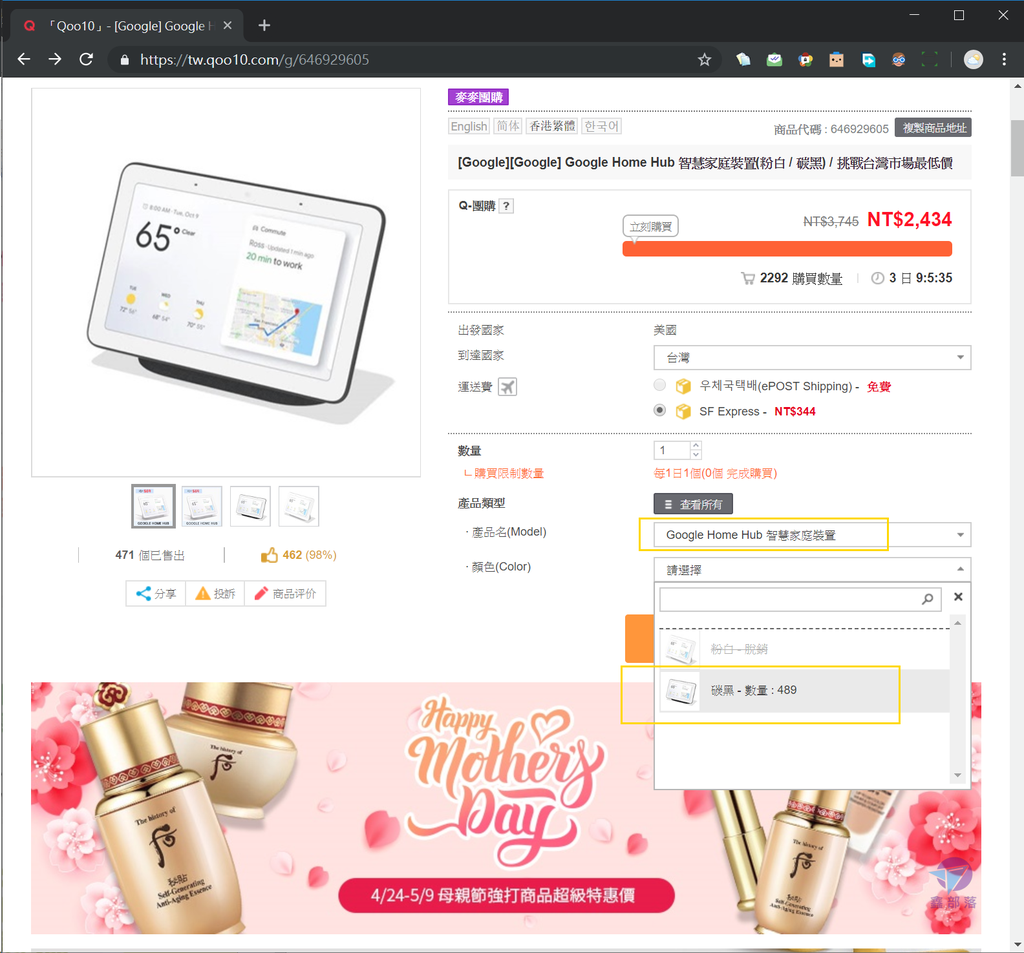The width and height of the screenshot is (1024, 953).
Task: Click the NT$3,745 original price
Action: (831, 221)
